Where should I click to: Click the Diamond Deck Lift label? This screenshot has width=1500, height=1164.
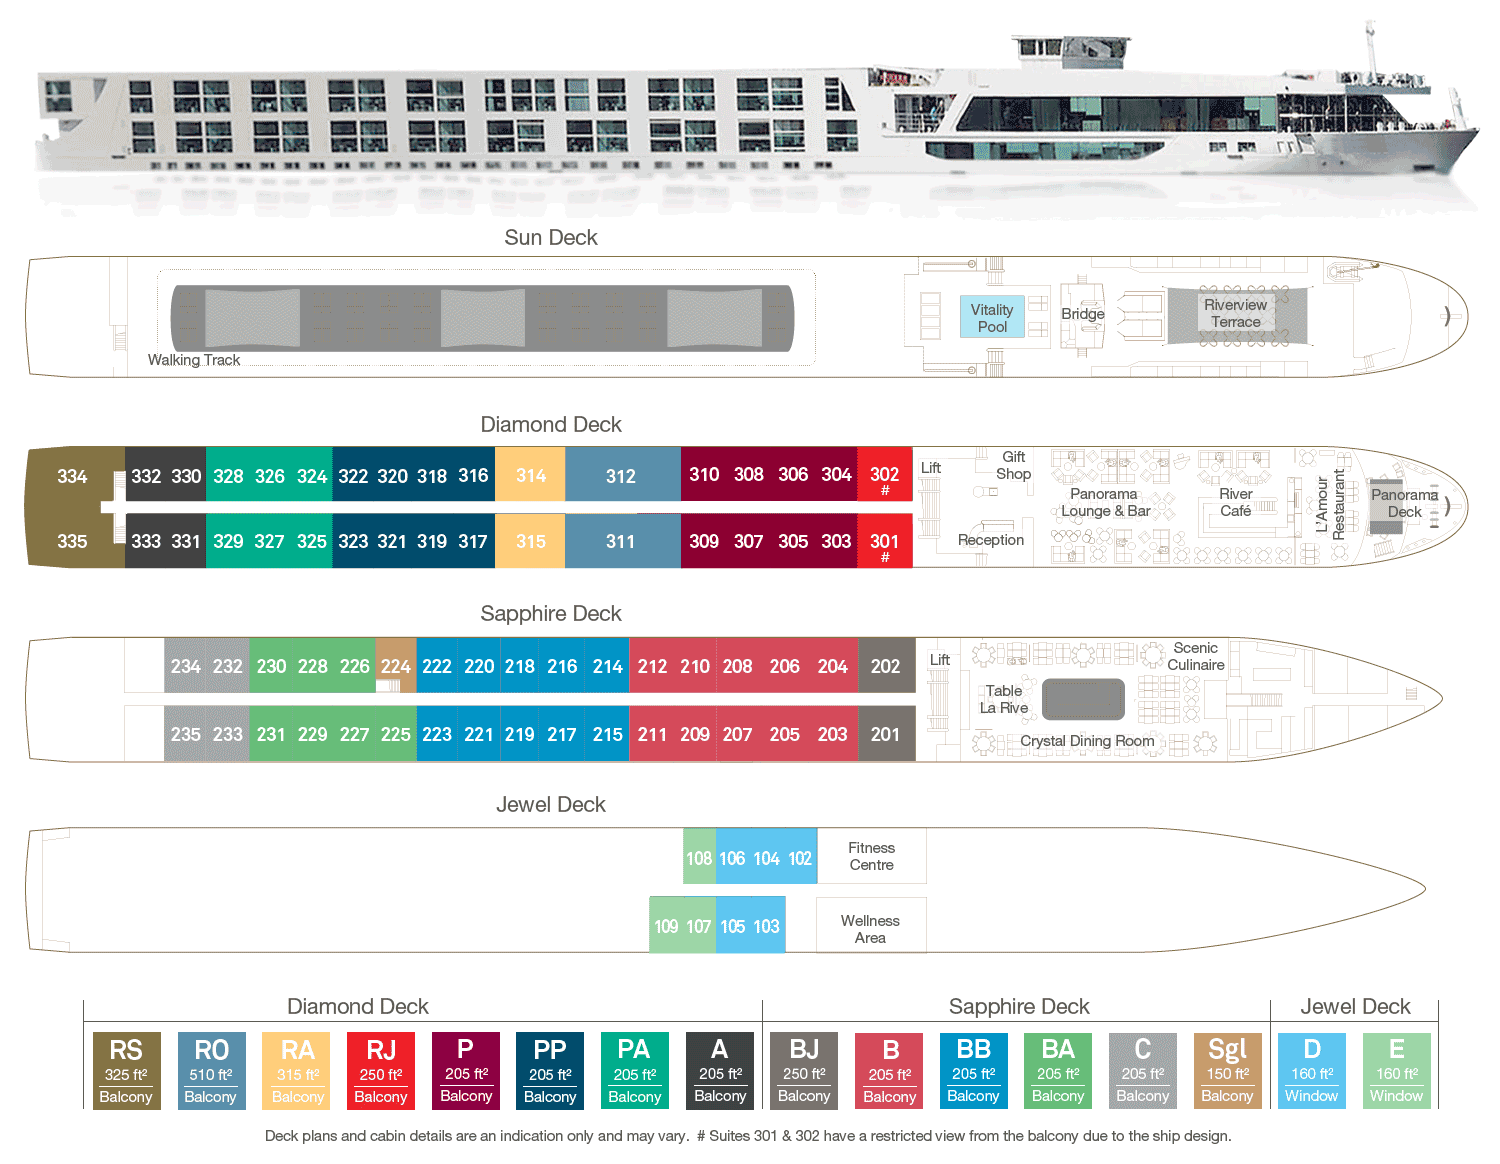pyautogui.click(x=931, y=467)
